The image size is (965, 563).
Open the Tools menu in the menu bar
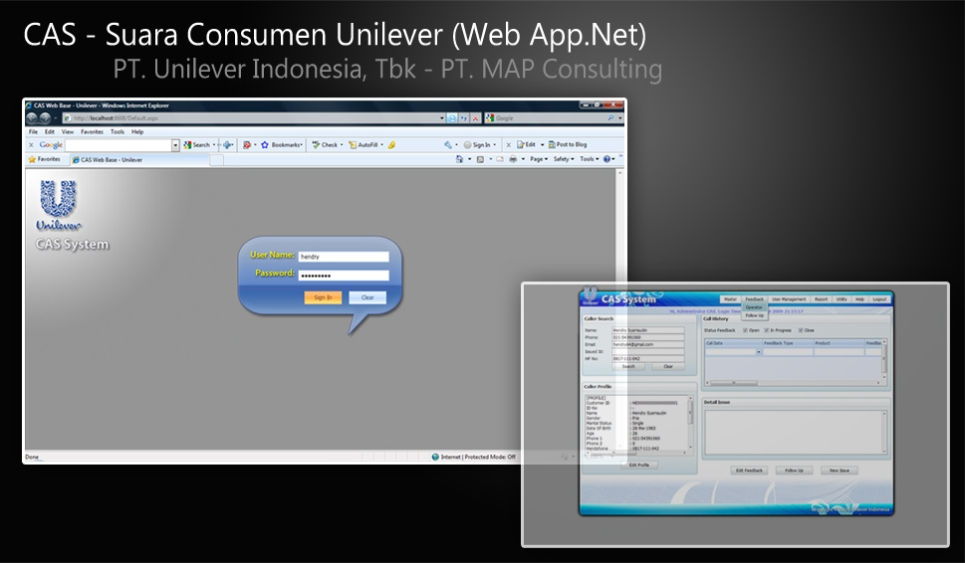tap(117, 132)
